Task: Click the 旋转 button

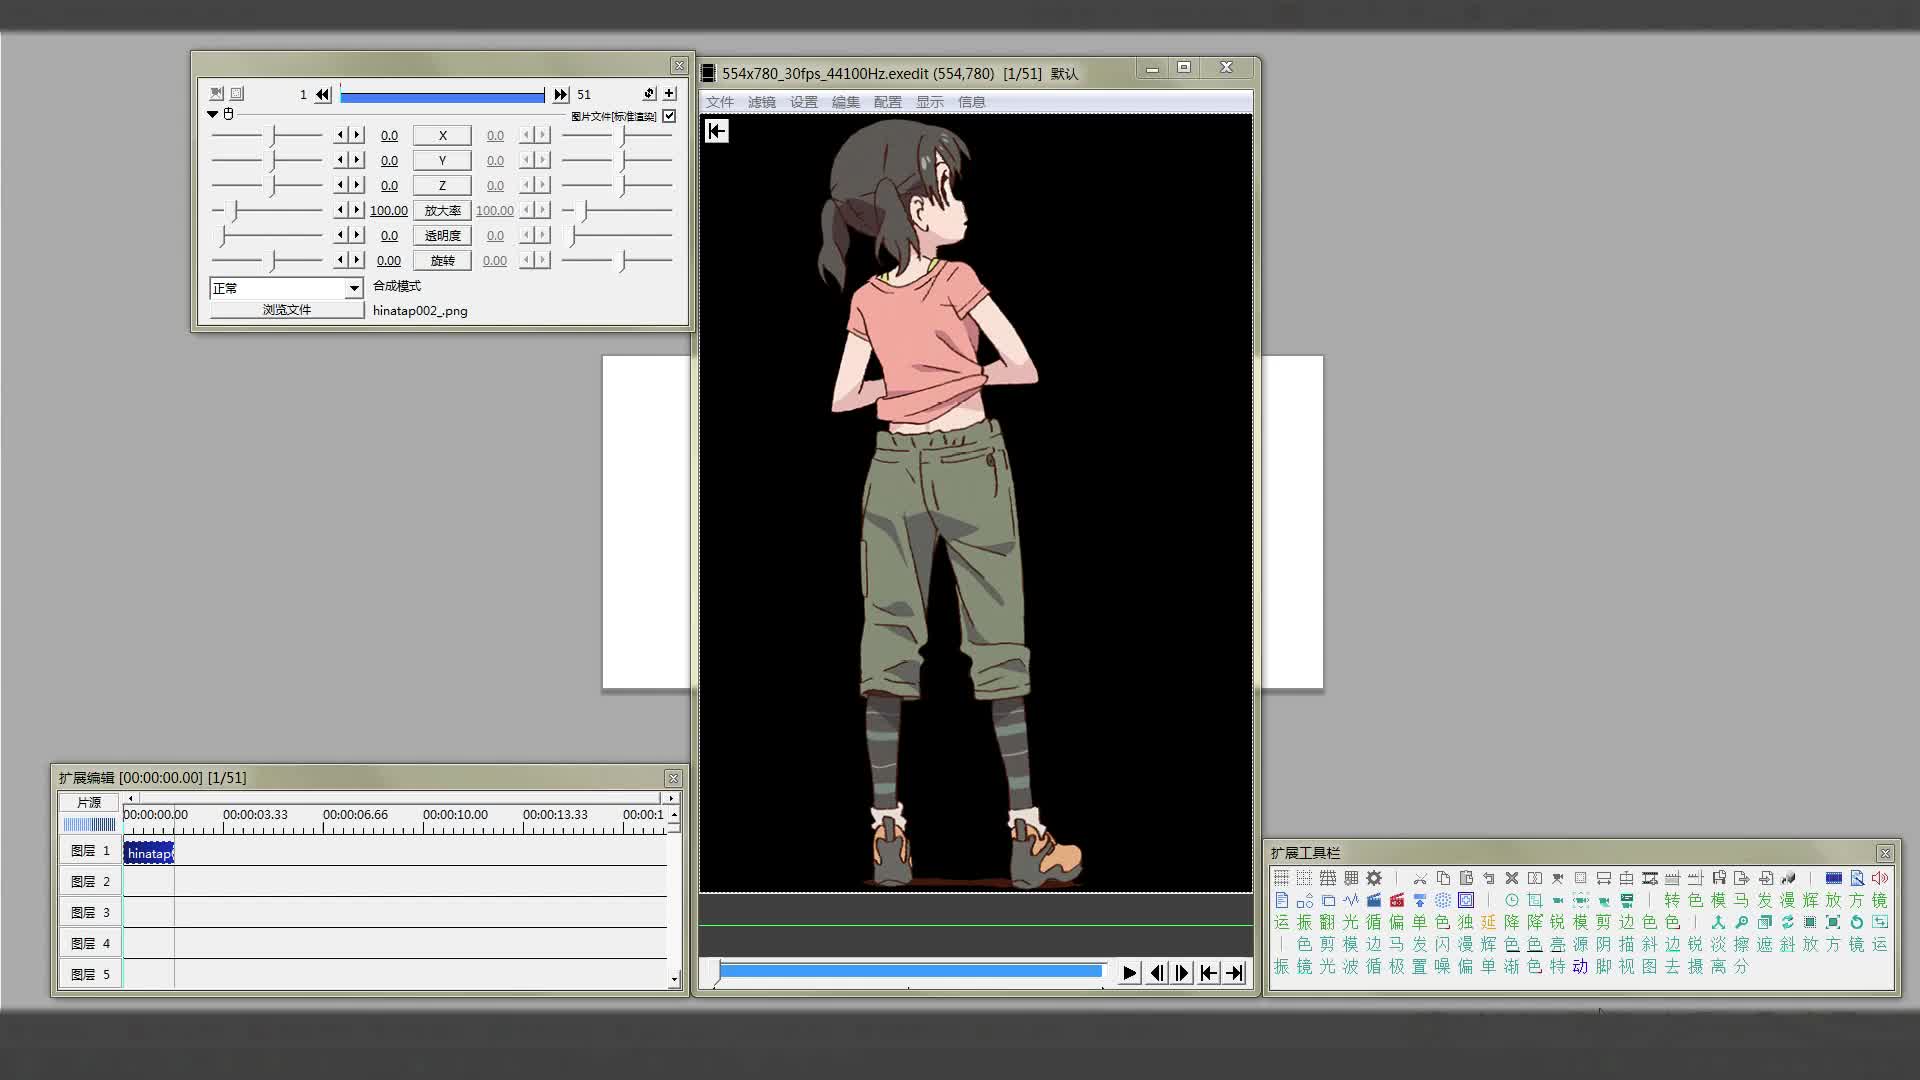Action: 442,260
